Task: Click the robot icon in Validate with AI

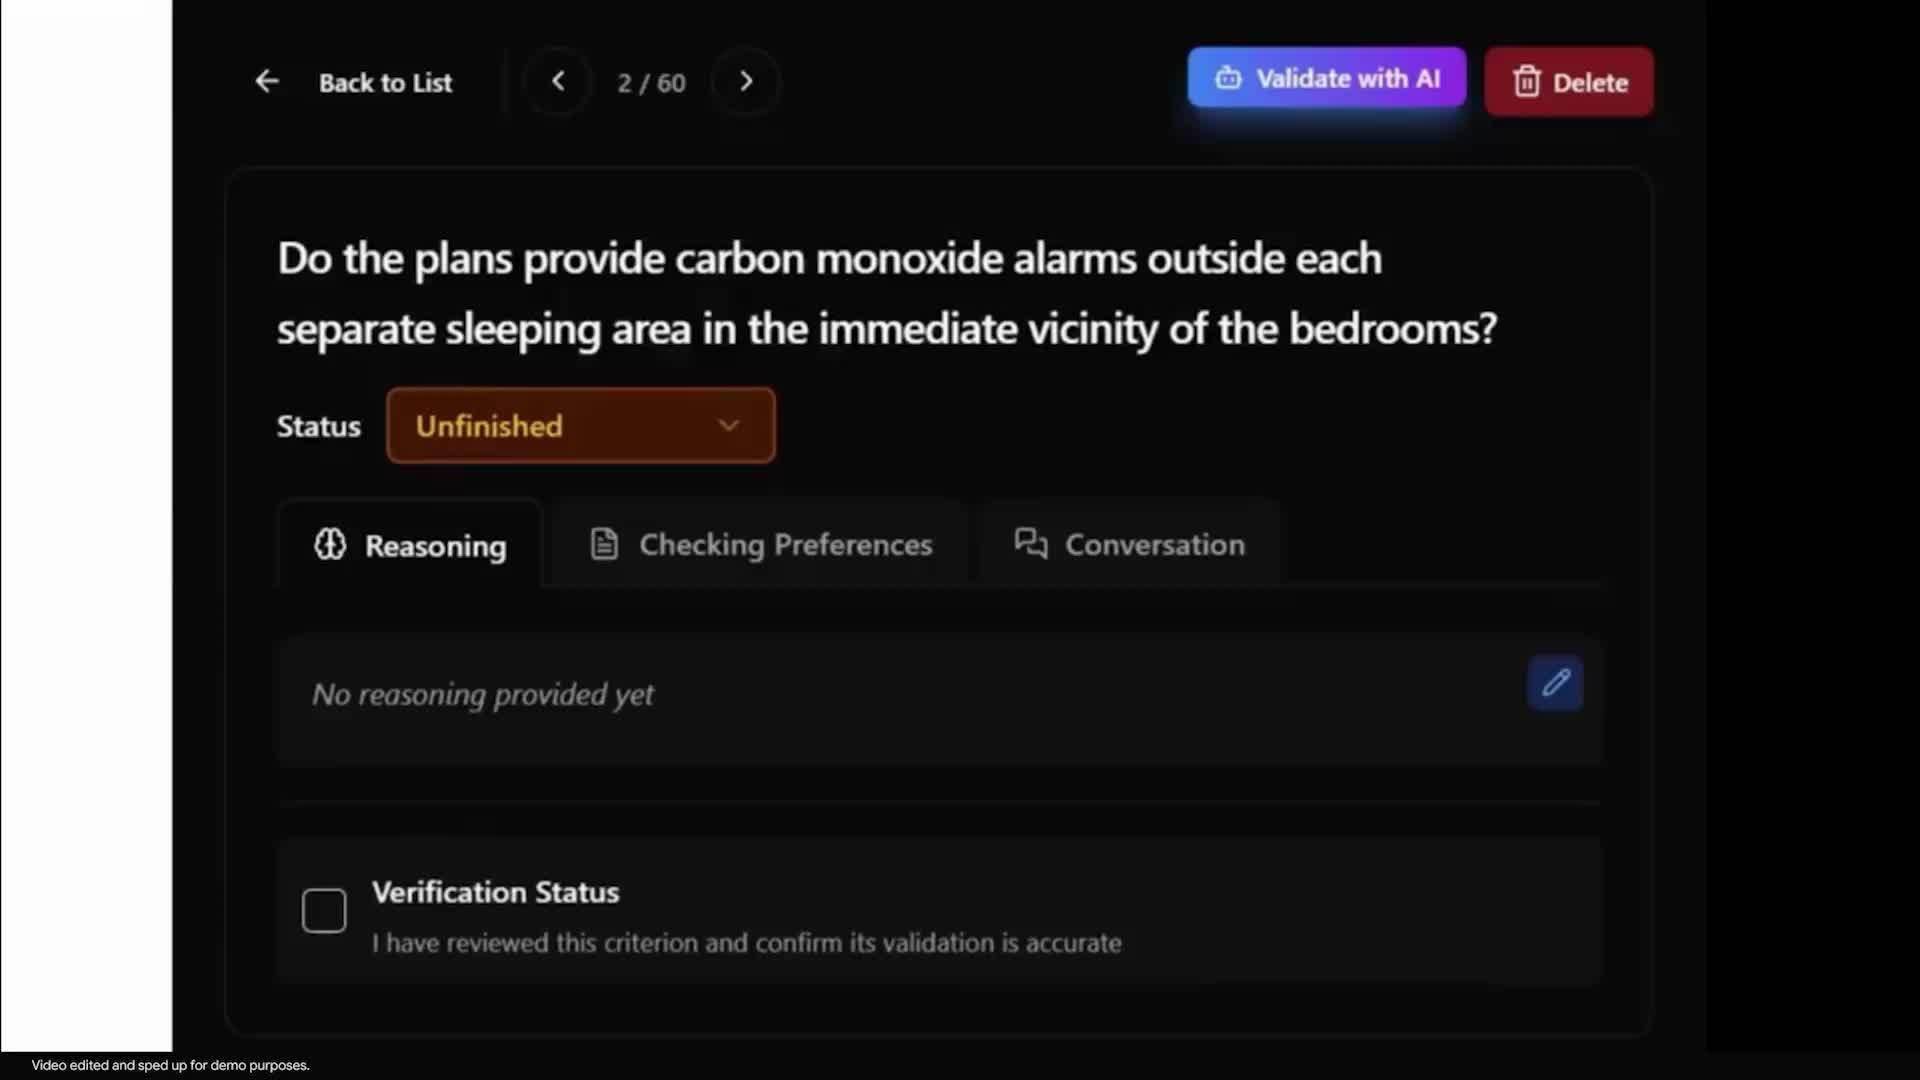Action: [x=1228, y=78]
